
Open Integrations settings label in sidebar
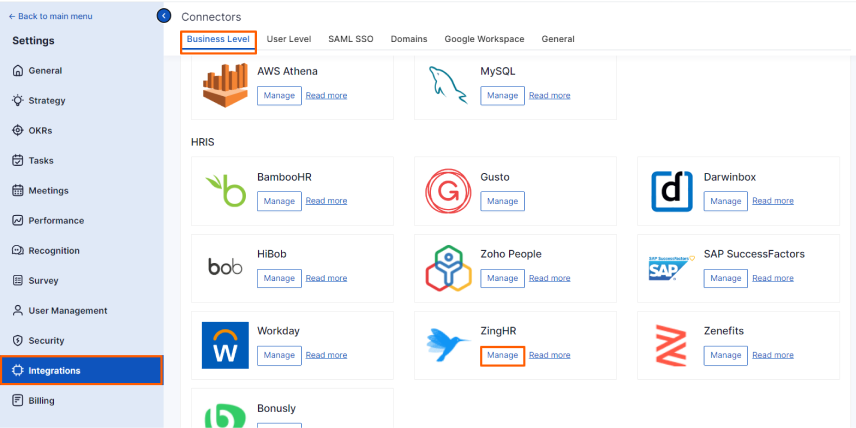[55, 371]
